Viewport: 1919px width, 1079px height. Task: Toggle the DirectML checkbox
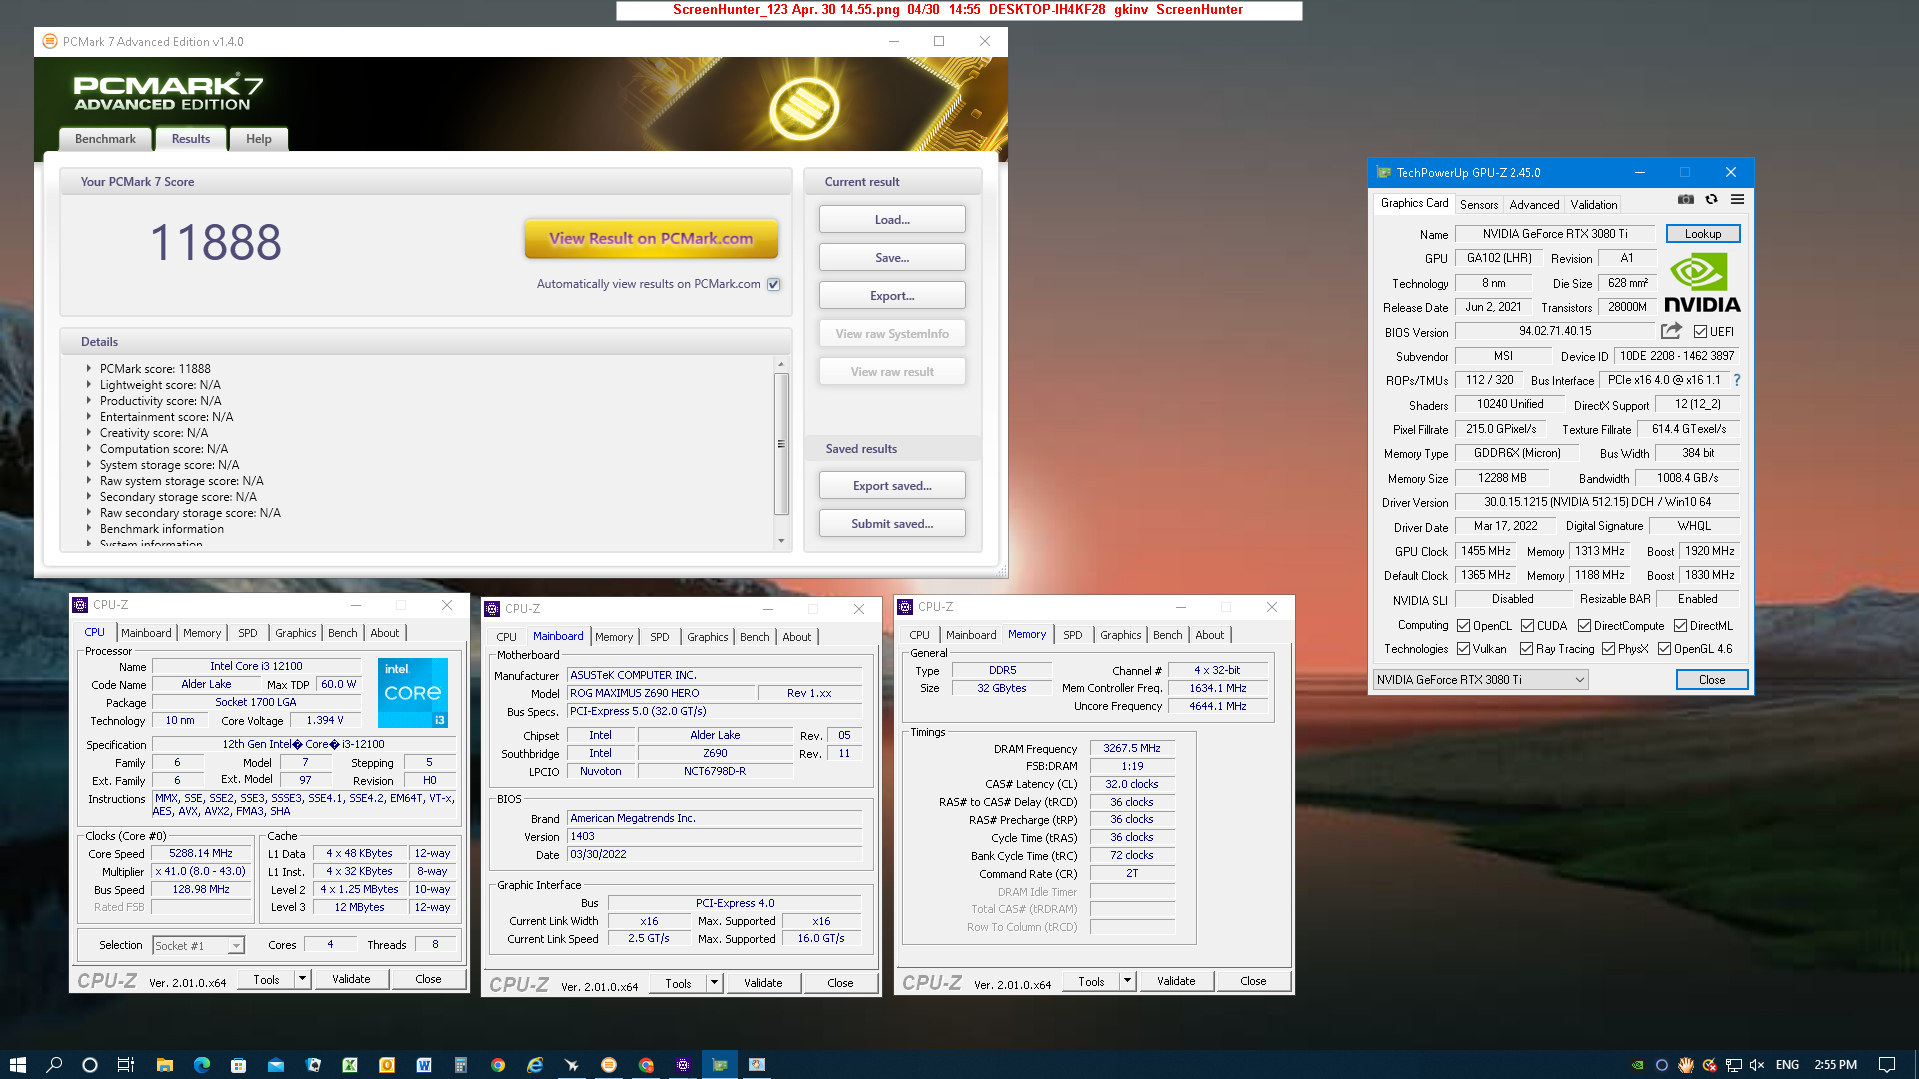coord(1681,626)
